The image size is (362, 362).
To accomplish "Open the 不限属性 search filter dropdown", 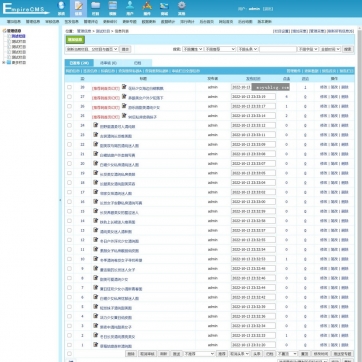I will click(x=192, y=49).
